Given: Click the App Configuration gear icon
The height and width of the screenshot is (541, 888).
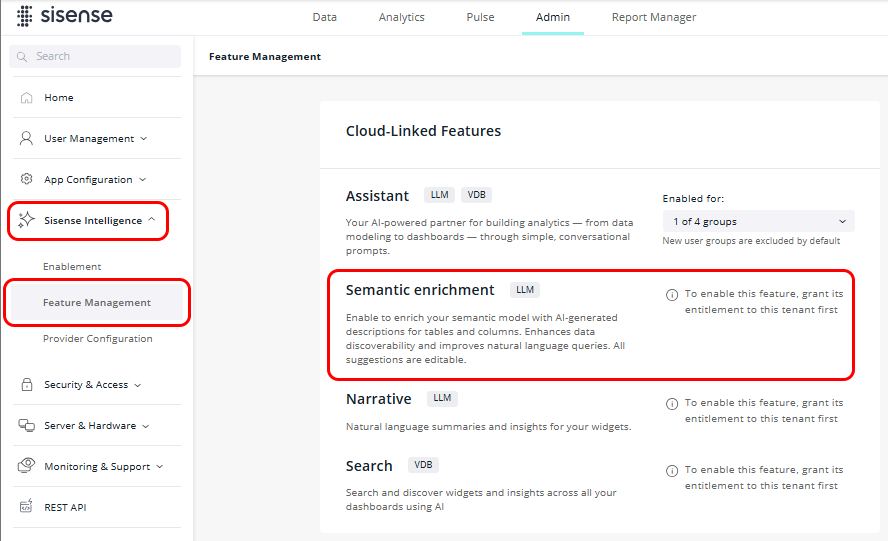Looking at the screenshot, I should click(x=26, y=179).
